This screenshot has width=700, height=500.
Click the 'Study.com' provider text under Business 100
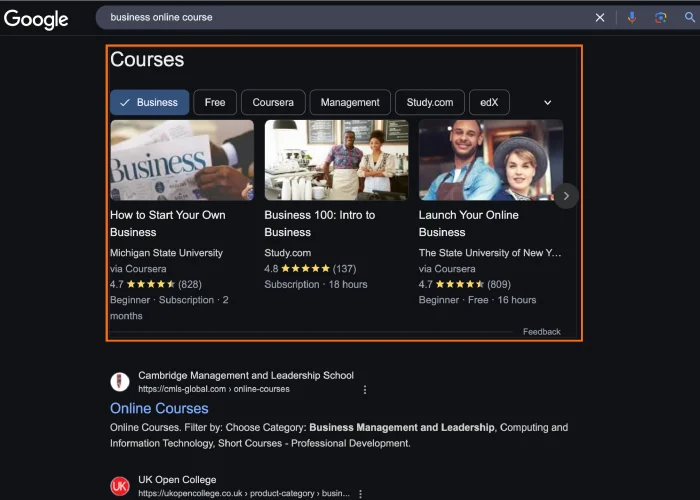pyautogui.click(x=288, y=253)
